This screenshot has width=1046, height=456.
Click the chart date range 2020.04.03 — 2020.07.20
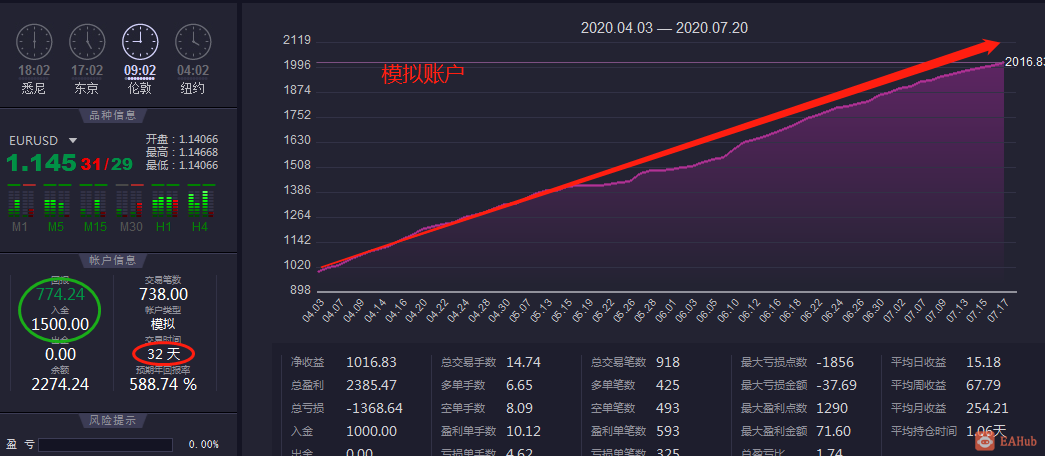coord(664,28)
